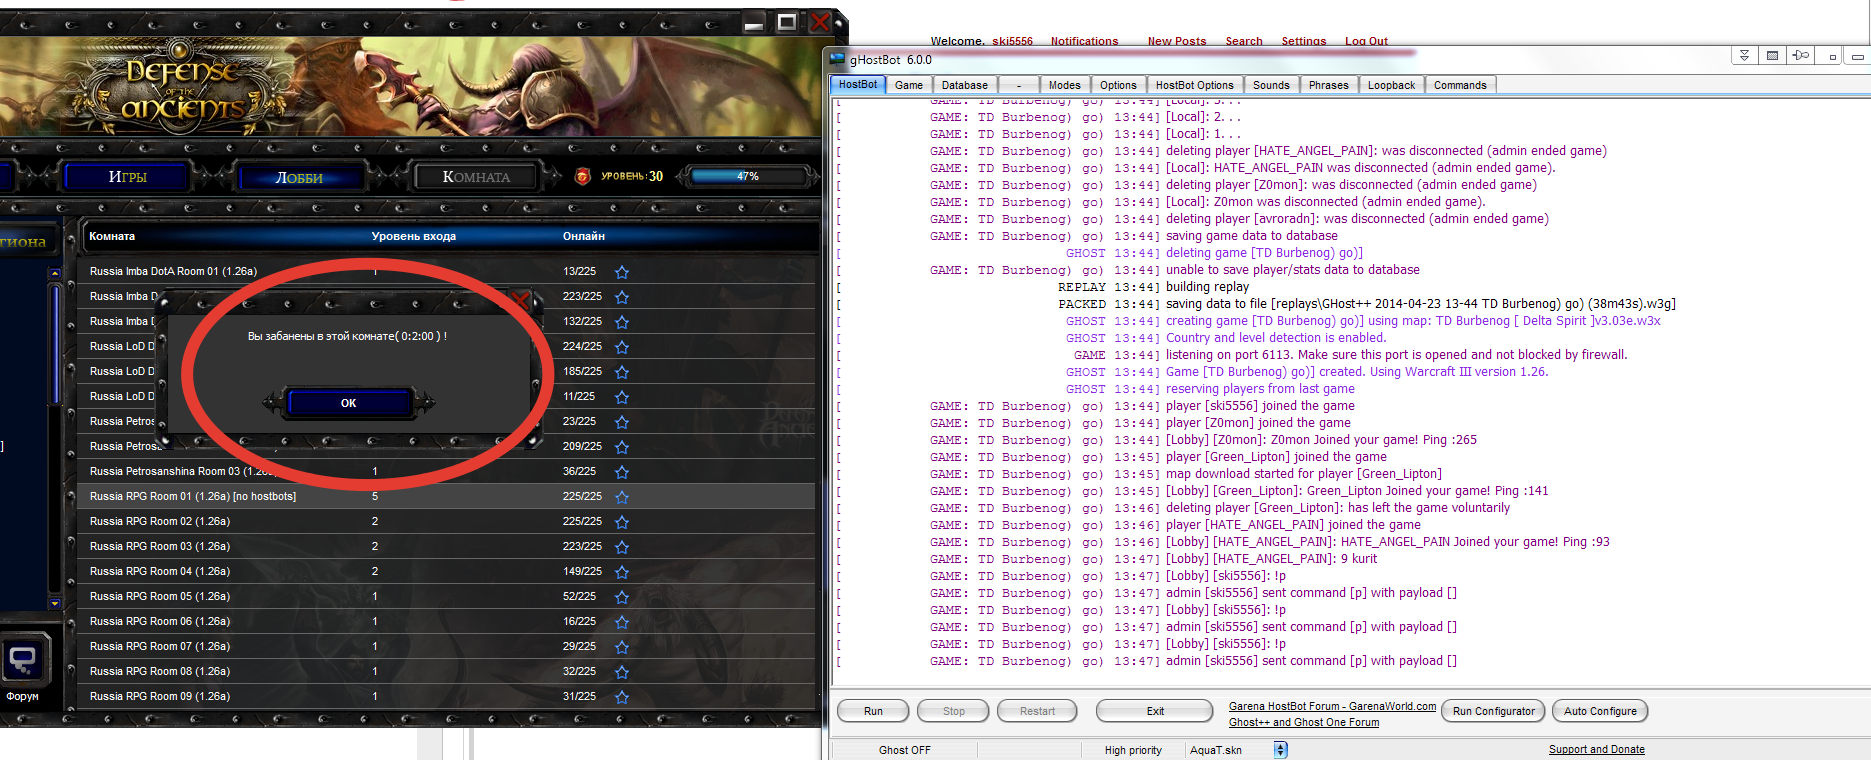Open the Ghost++ and Ghost One Forum link
This screenshot has width=1871, height=760.
[1304, 722]
